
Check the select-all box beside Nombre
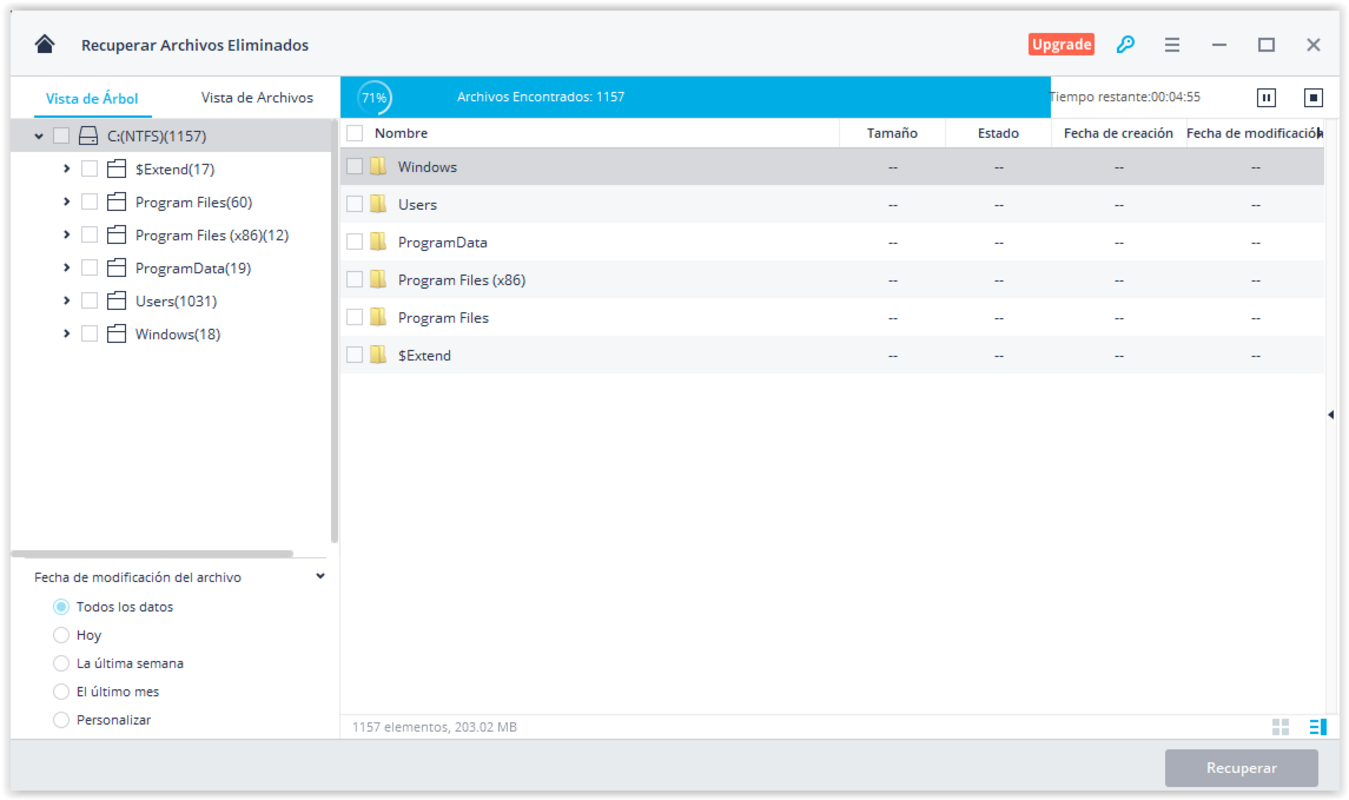pyautogui.click(x=355, y=133)
